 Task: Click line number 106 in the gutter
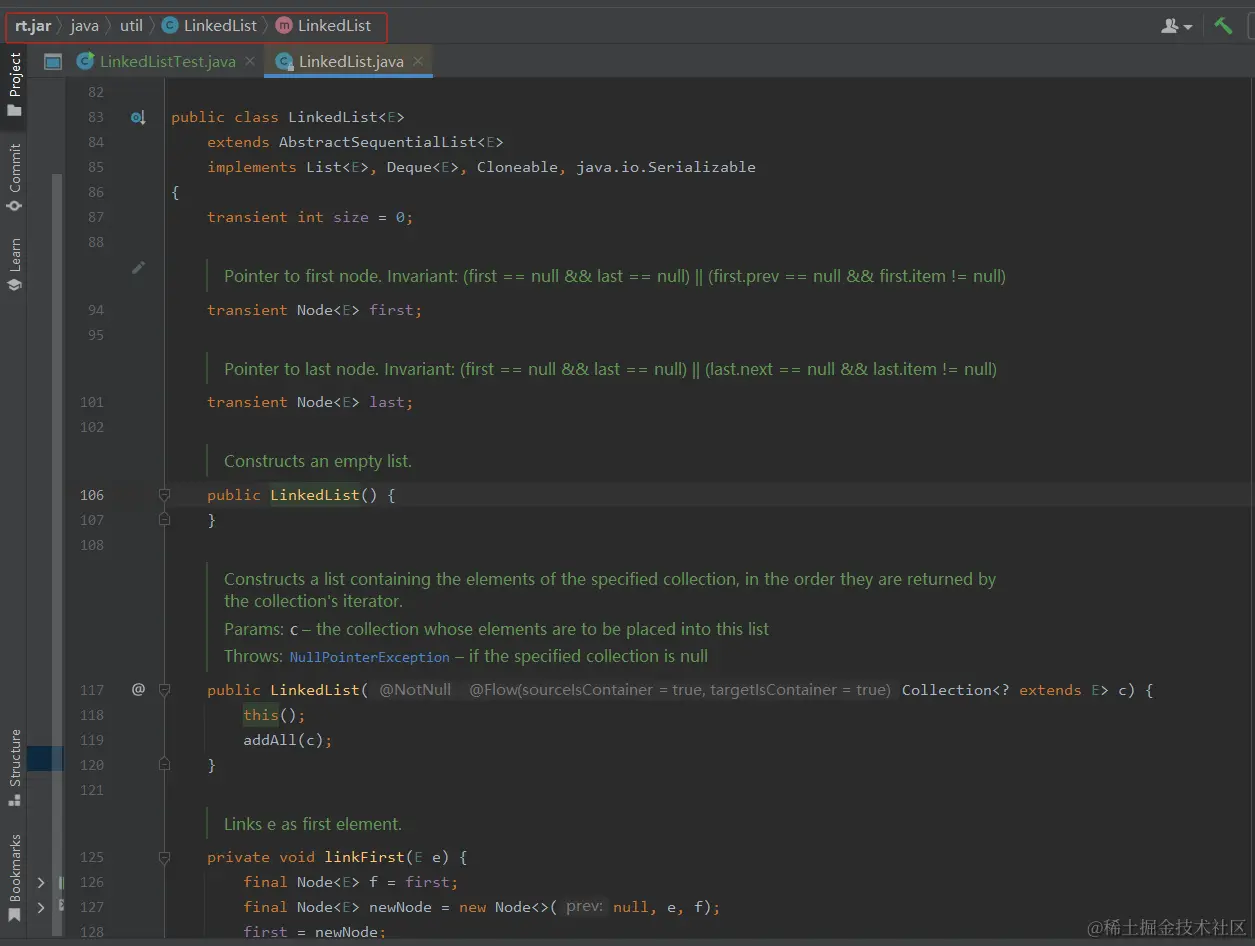pos(92,495)
